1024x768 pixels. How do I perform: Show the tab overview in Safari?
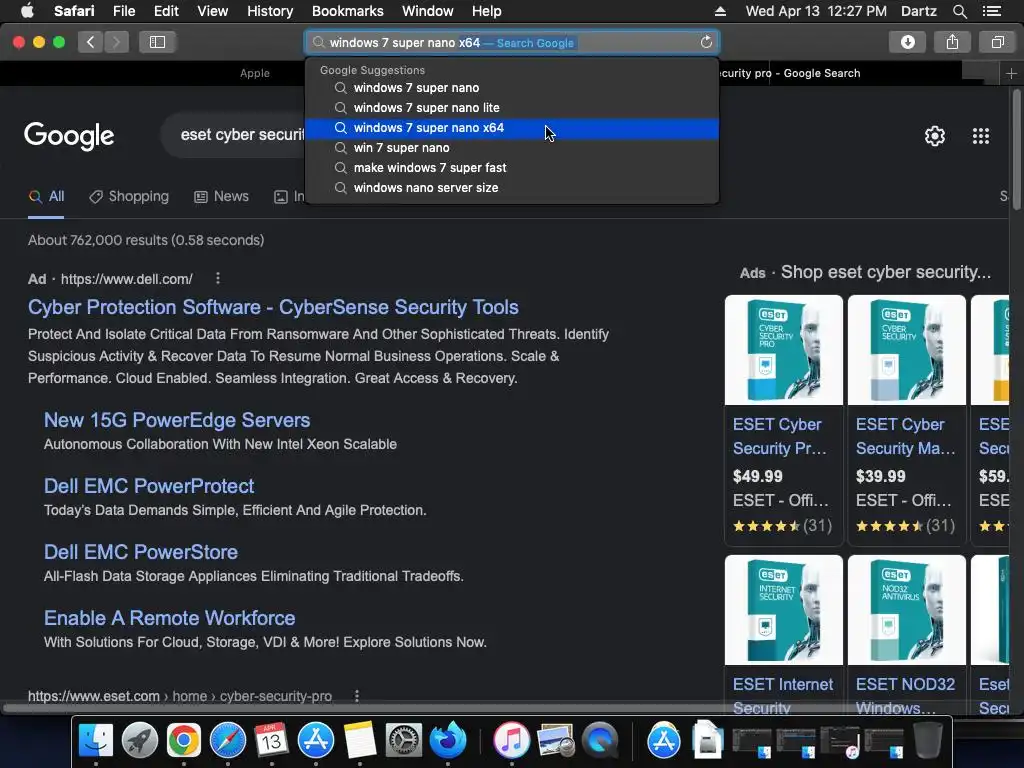click(997, 42)
